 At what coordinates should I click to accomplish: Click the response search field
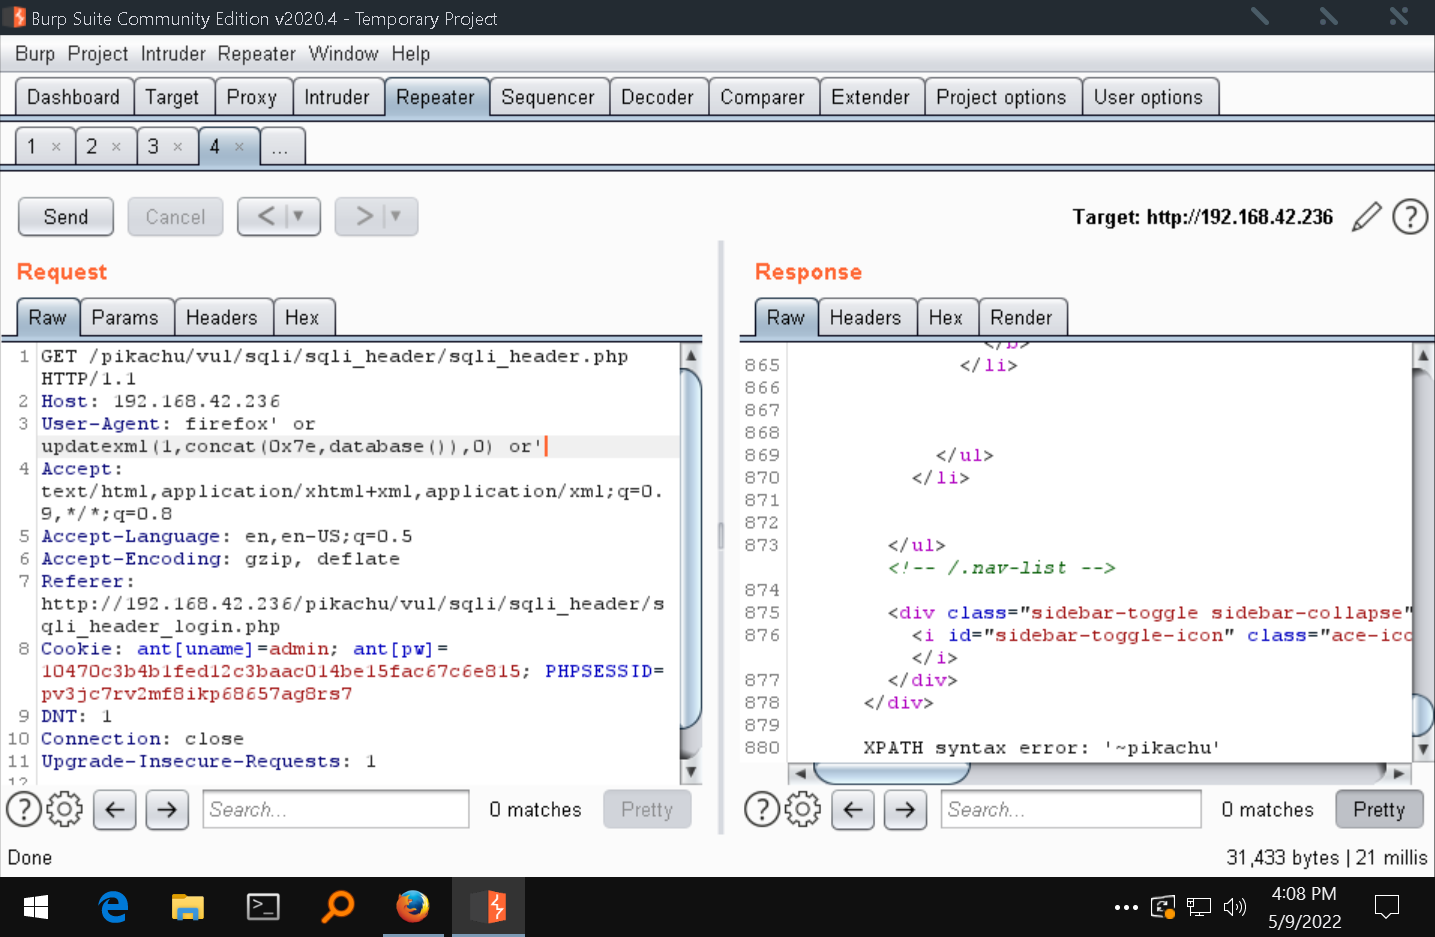click(1071, 809)
